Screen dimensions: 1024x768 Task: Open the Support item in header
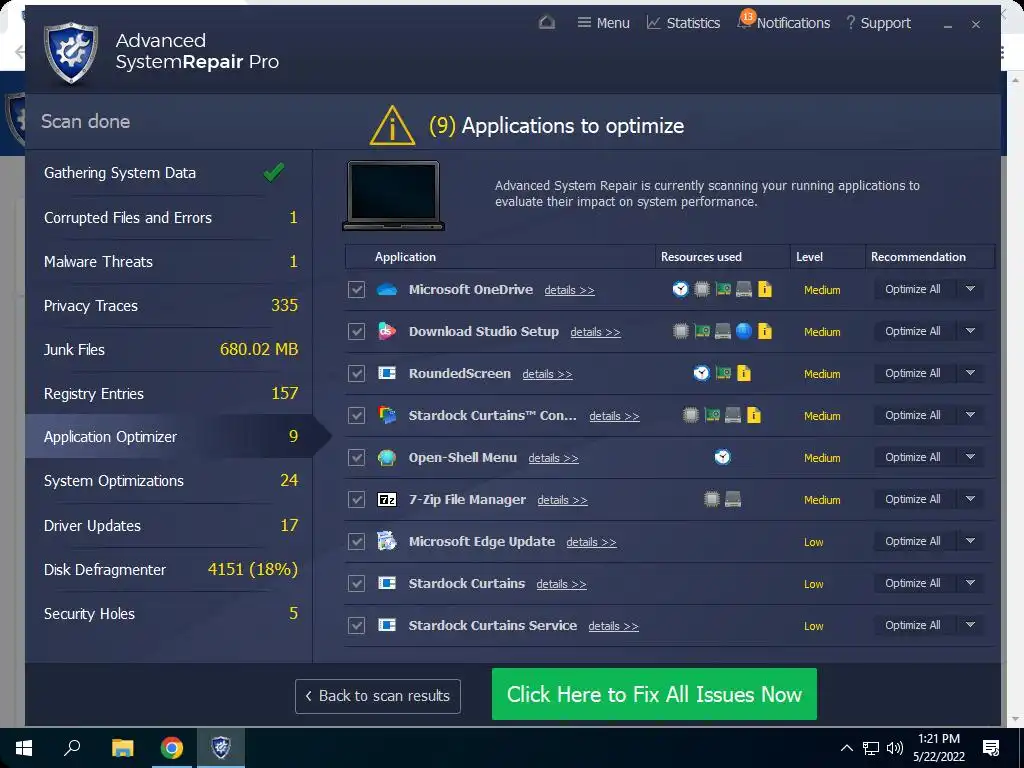878,23
